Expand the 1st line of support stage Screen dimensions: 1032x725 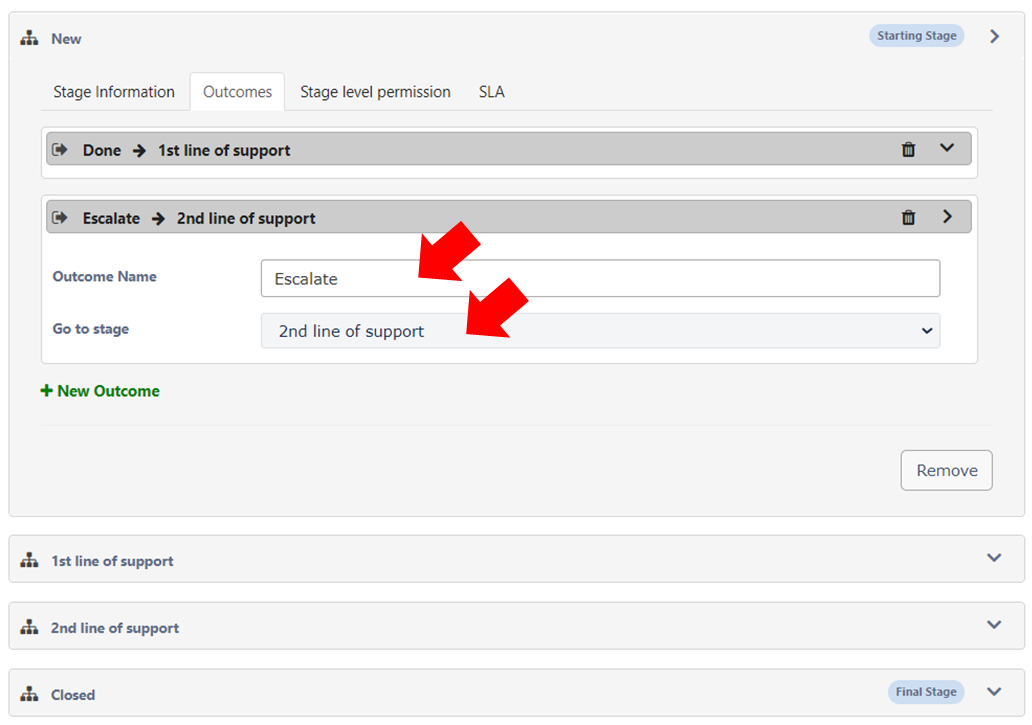pyautogui.click(x=994, y=558)
